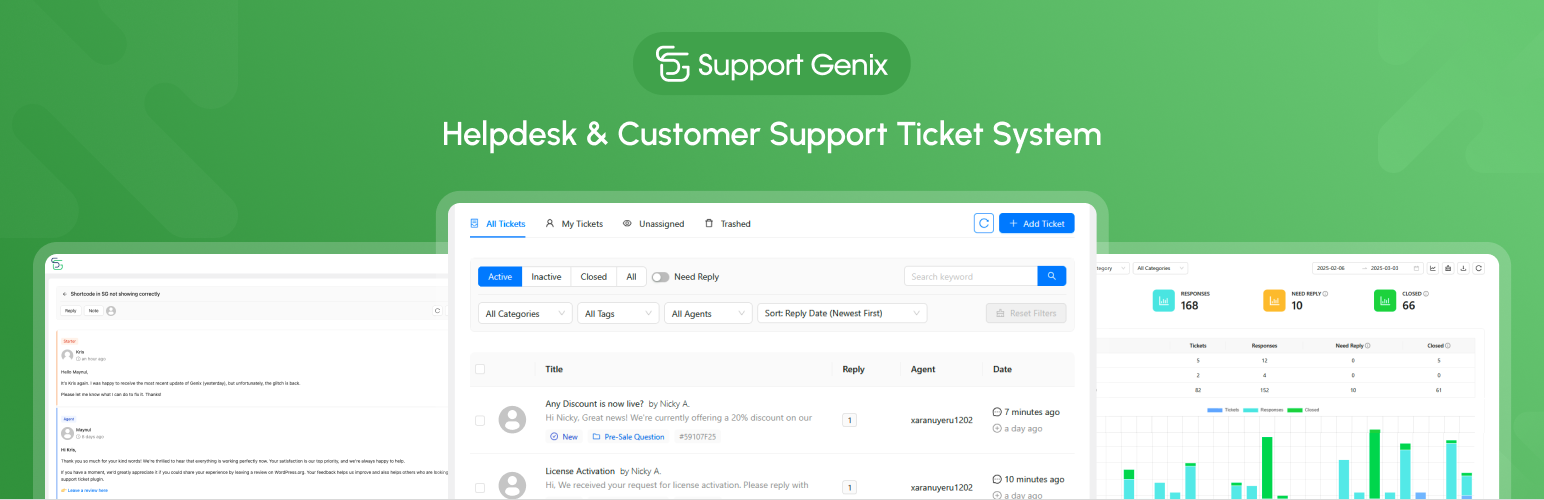Click the Add Ticket button

coord(1037,223)
